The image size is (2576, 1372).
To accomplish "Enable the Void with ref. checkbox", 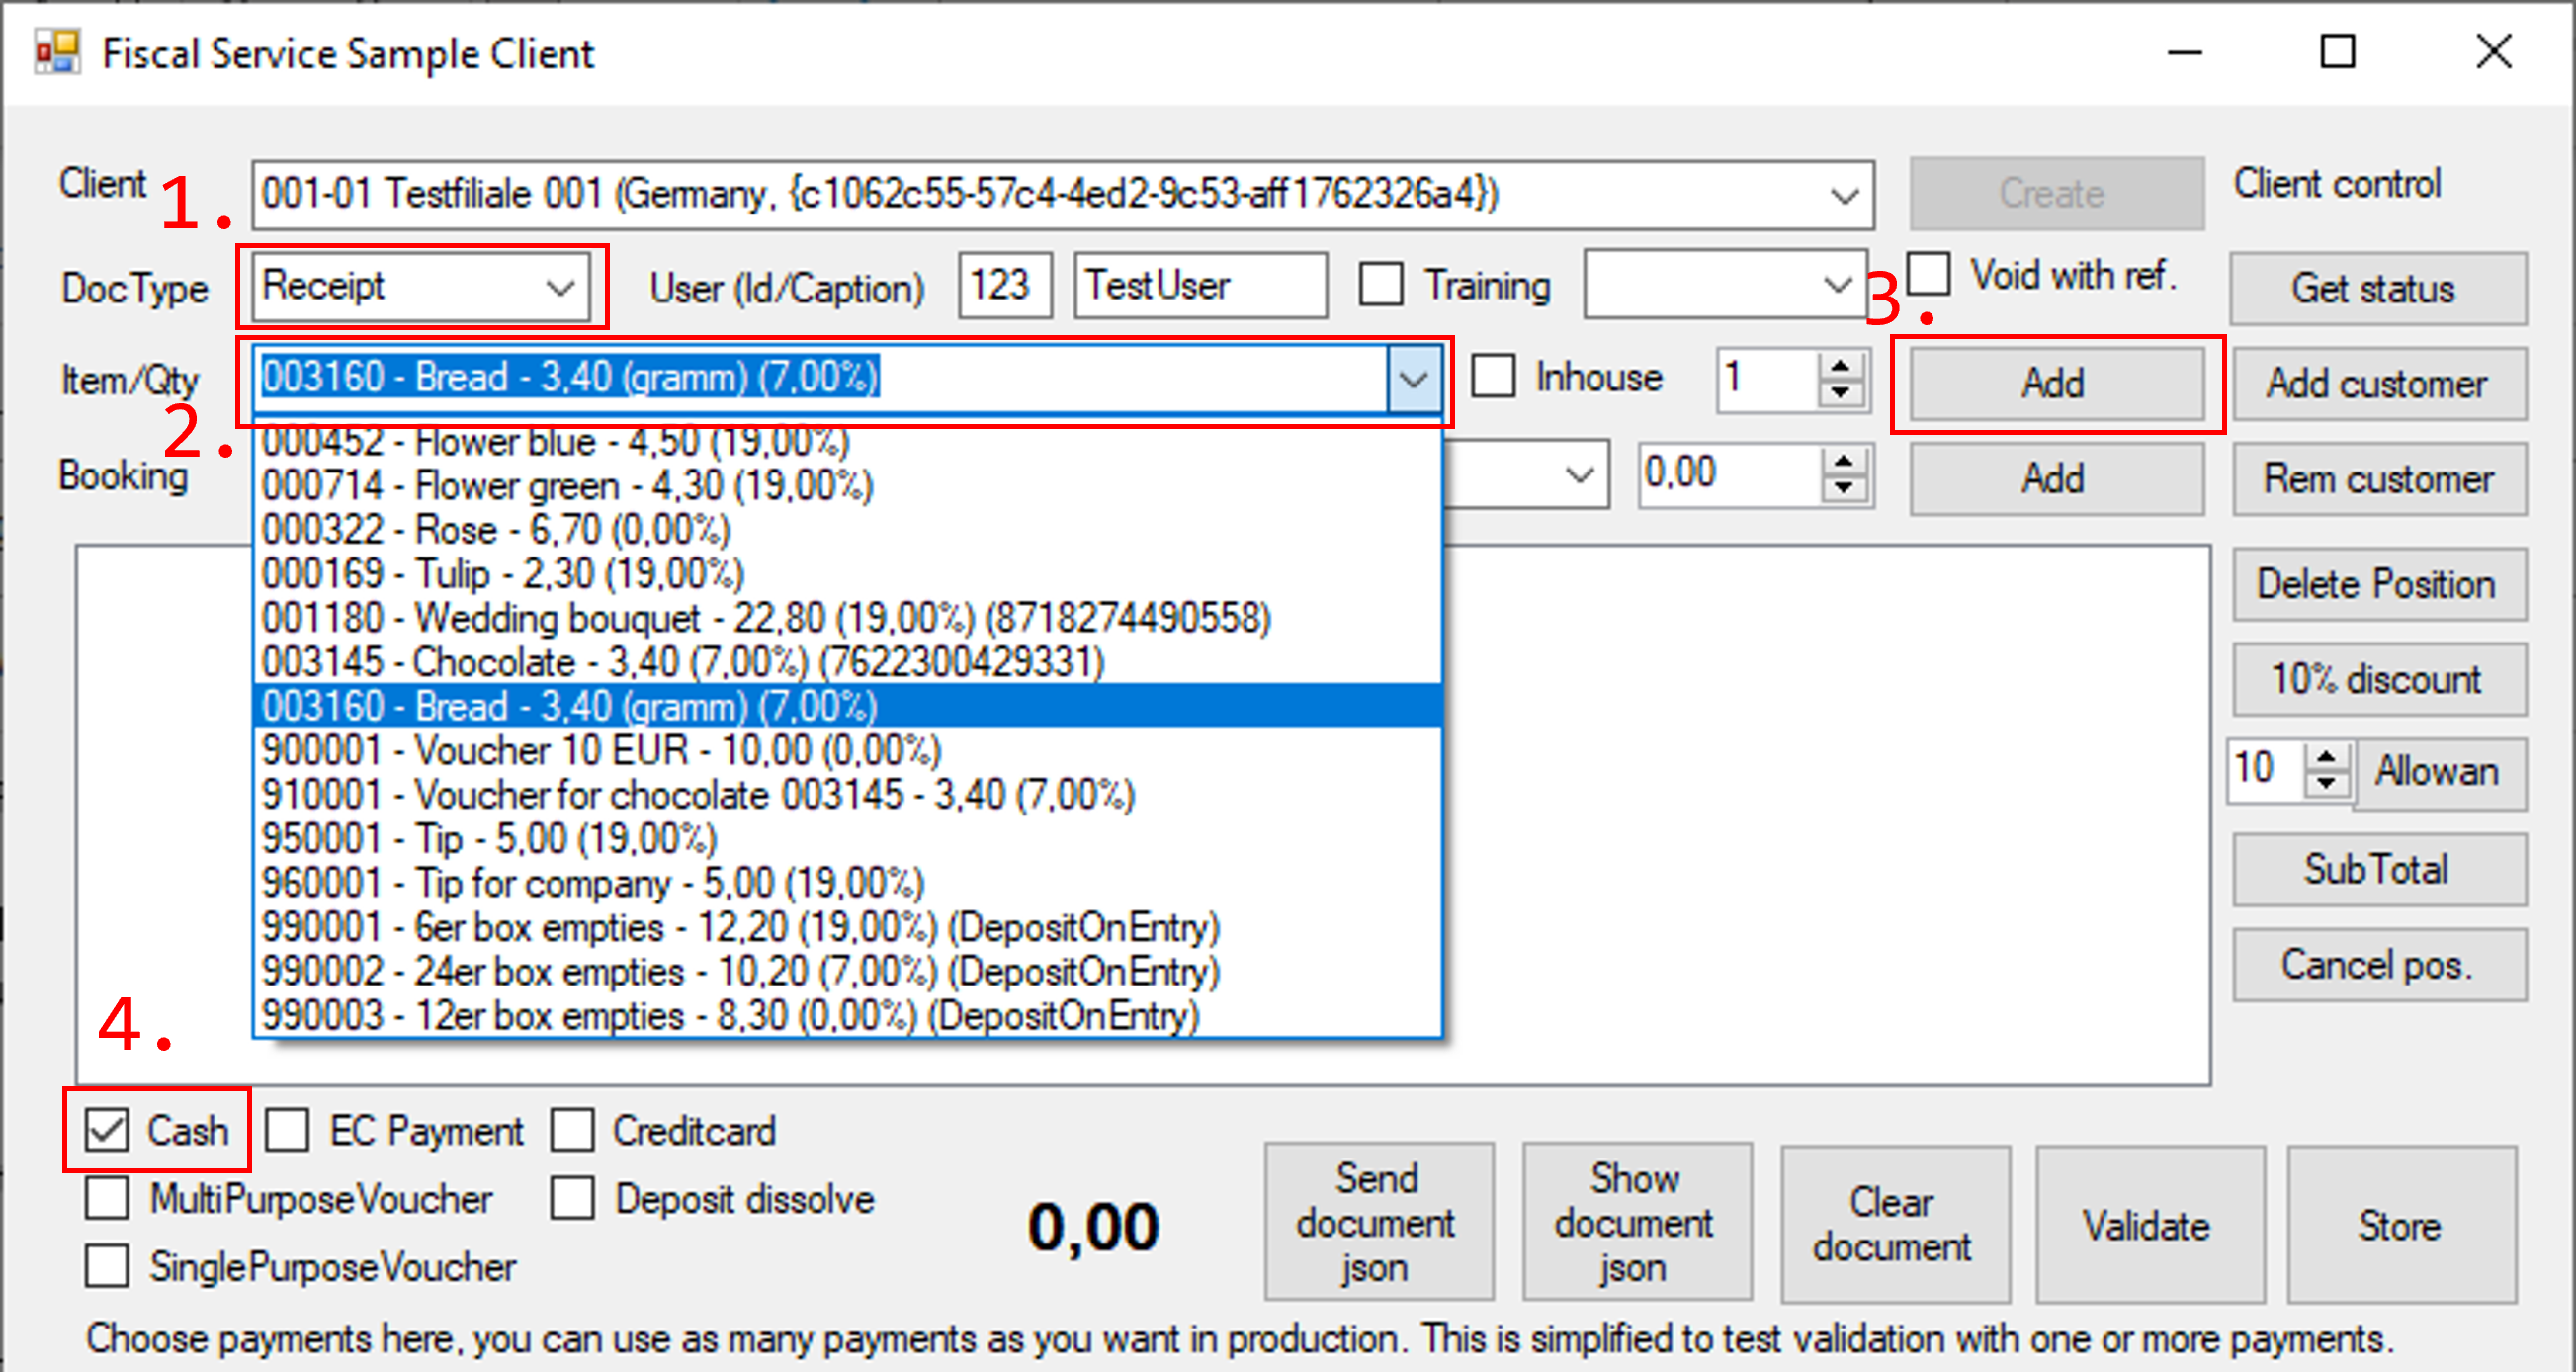I will (x=1928, y=274).
